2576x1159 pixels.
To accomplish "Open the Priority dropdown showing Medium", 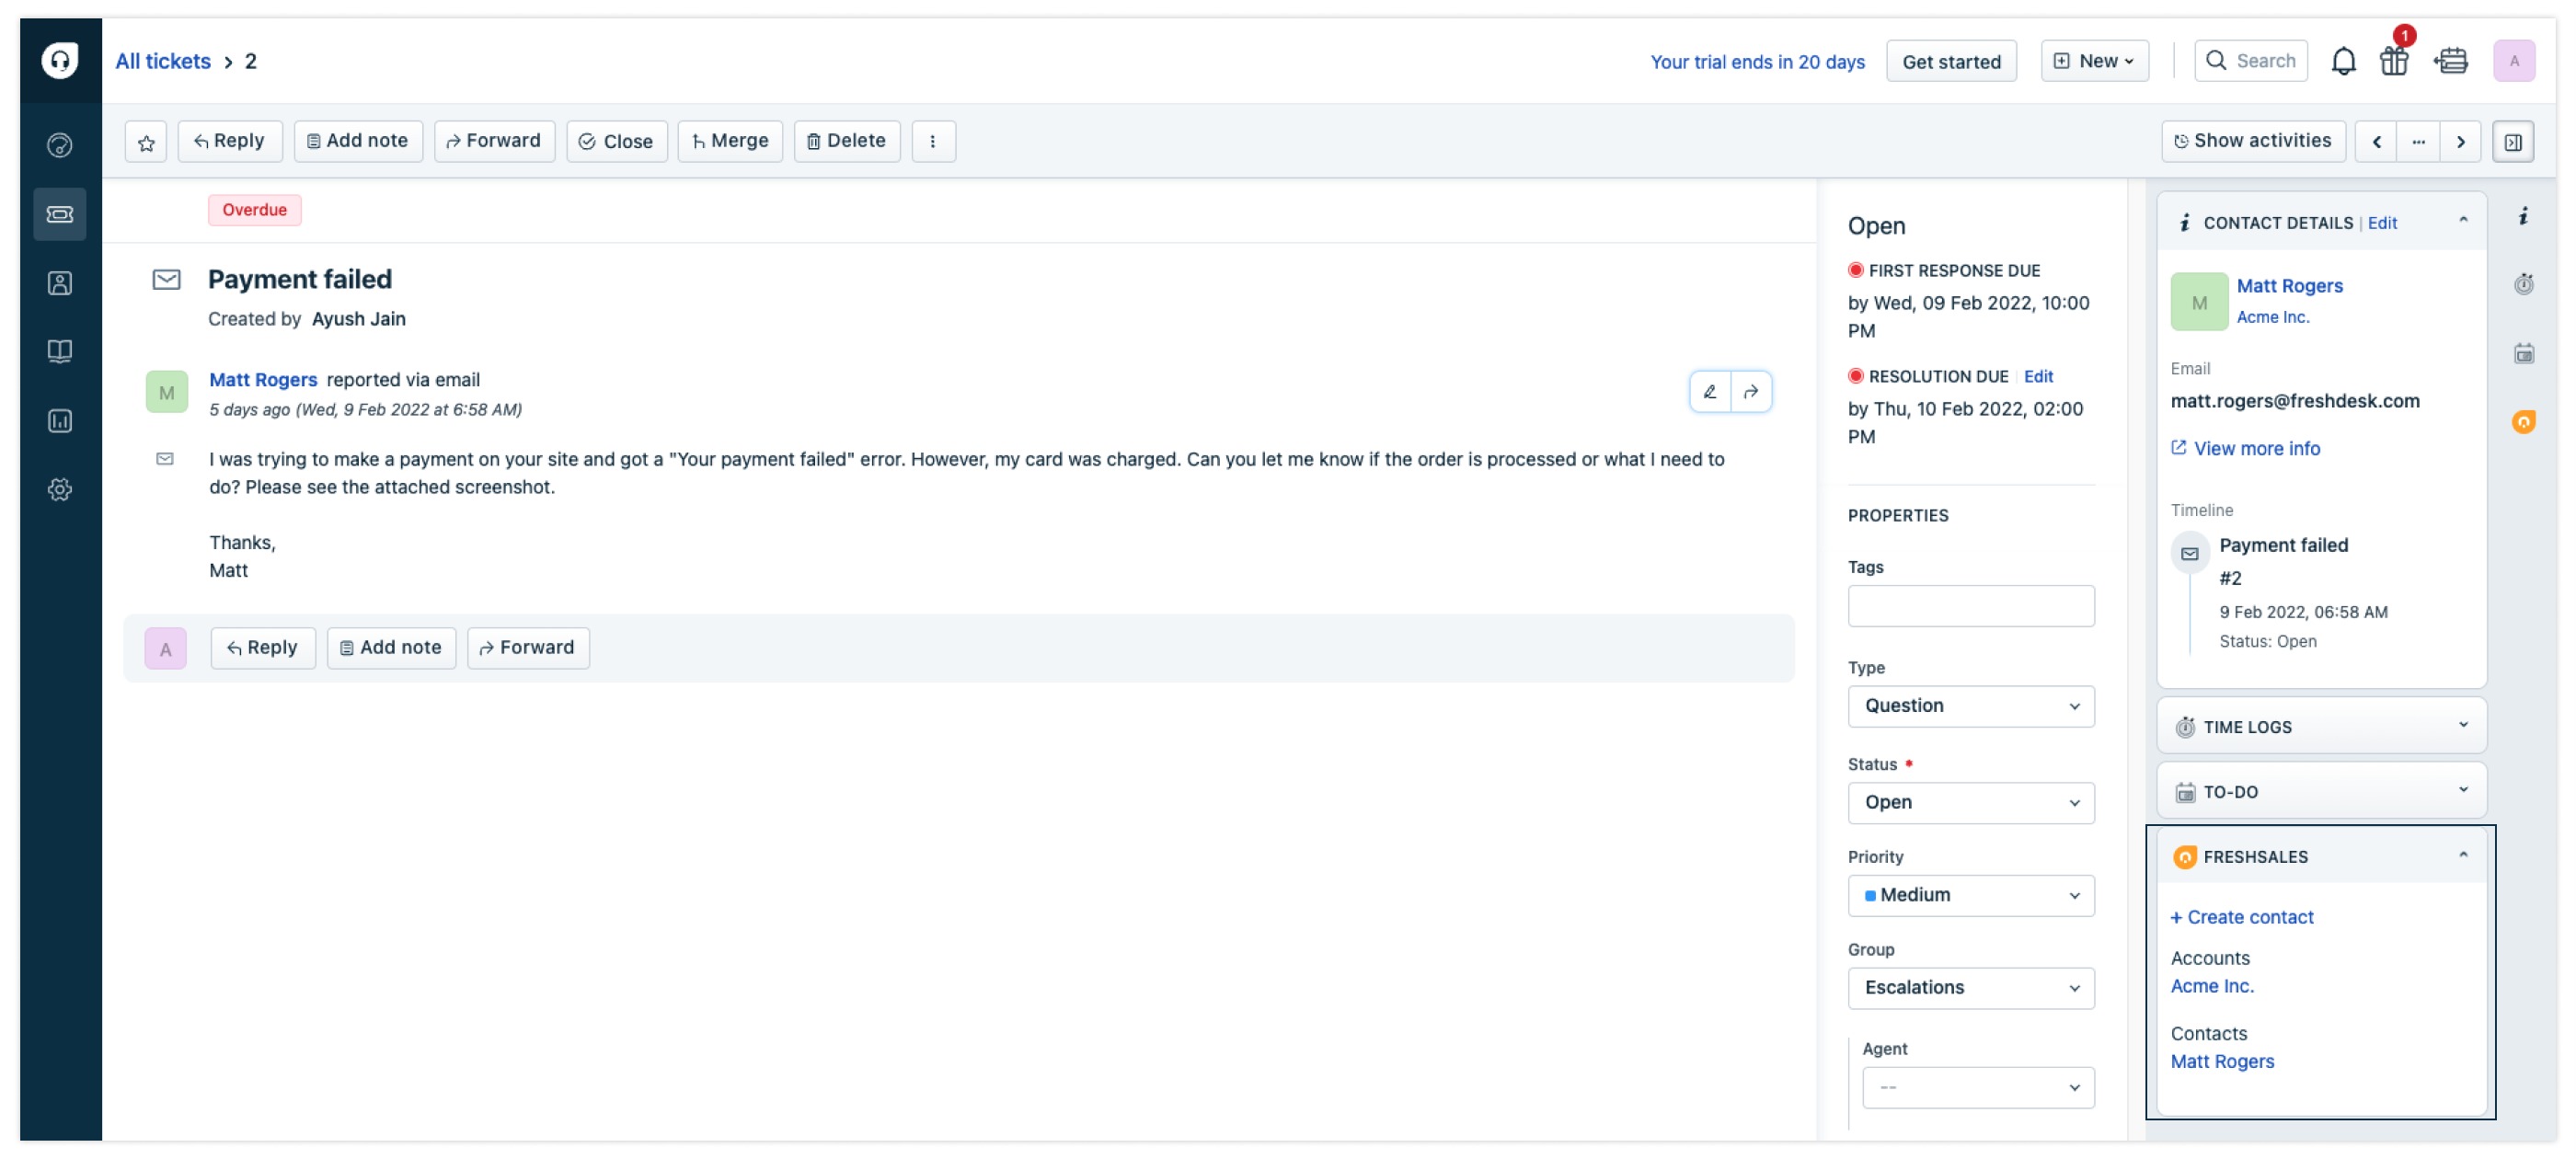I will pyautogui.click(x=1970, y=895).
